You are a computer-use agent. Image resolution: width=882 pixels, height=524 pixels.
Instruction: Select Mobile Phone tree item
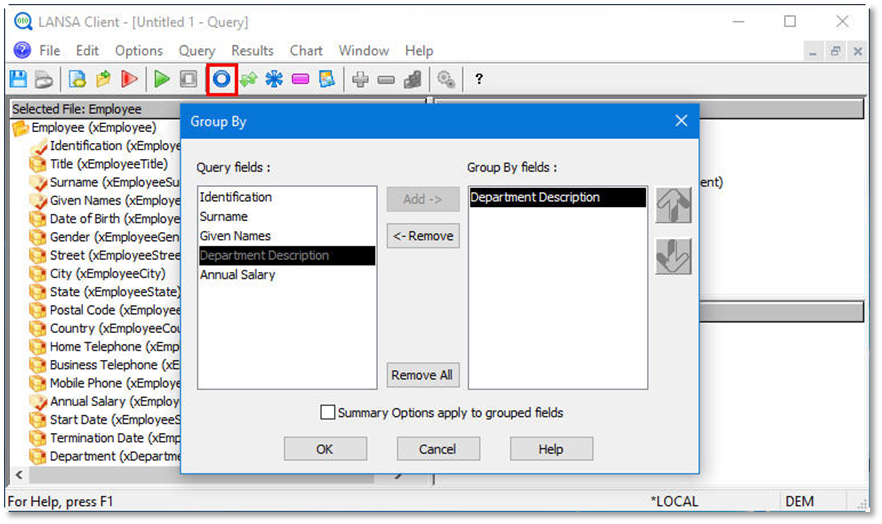click(x=115, y=383)
